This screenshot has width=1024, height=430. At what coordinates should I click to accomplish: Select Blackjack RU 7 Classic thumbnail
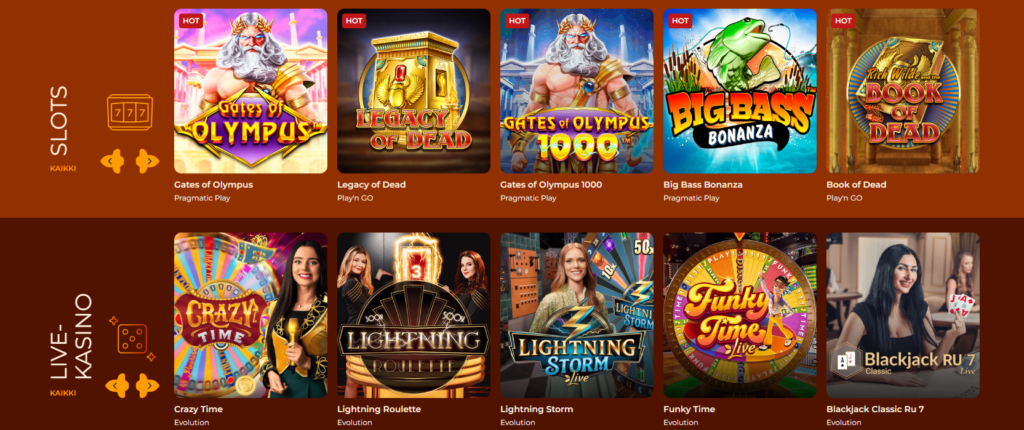pyautogui.click(x=903, y=315)
